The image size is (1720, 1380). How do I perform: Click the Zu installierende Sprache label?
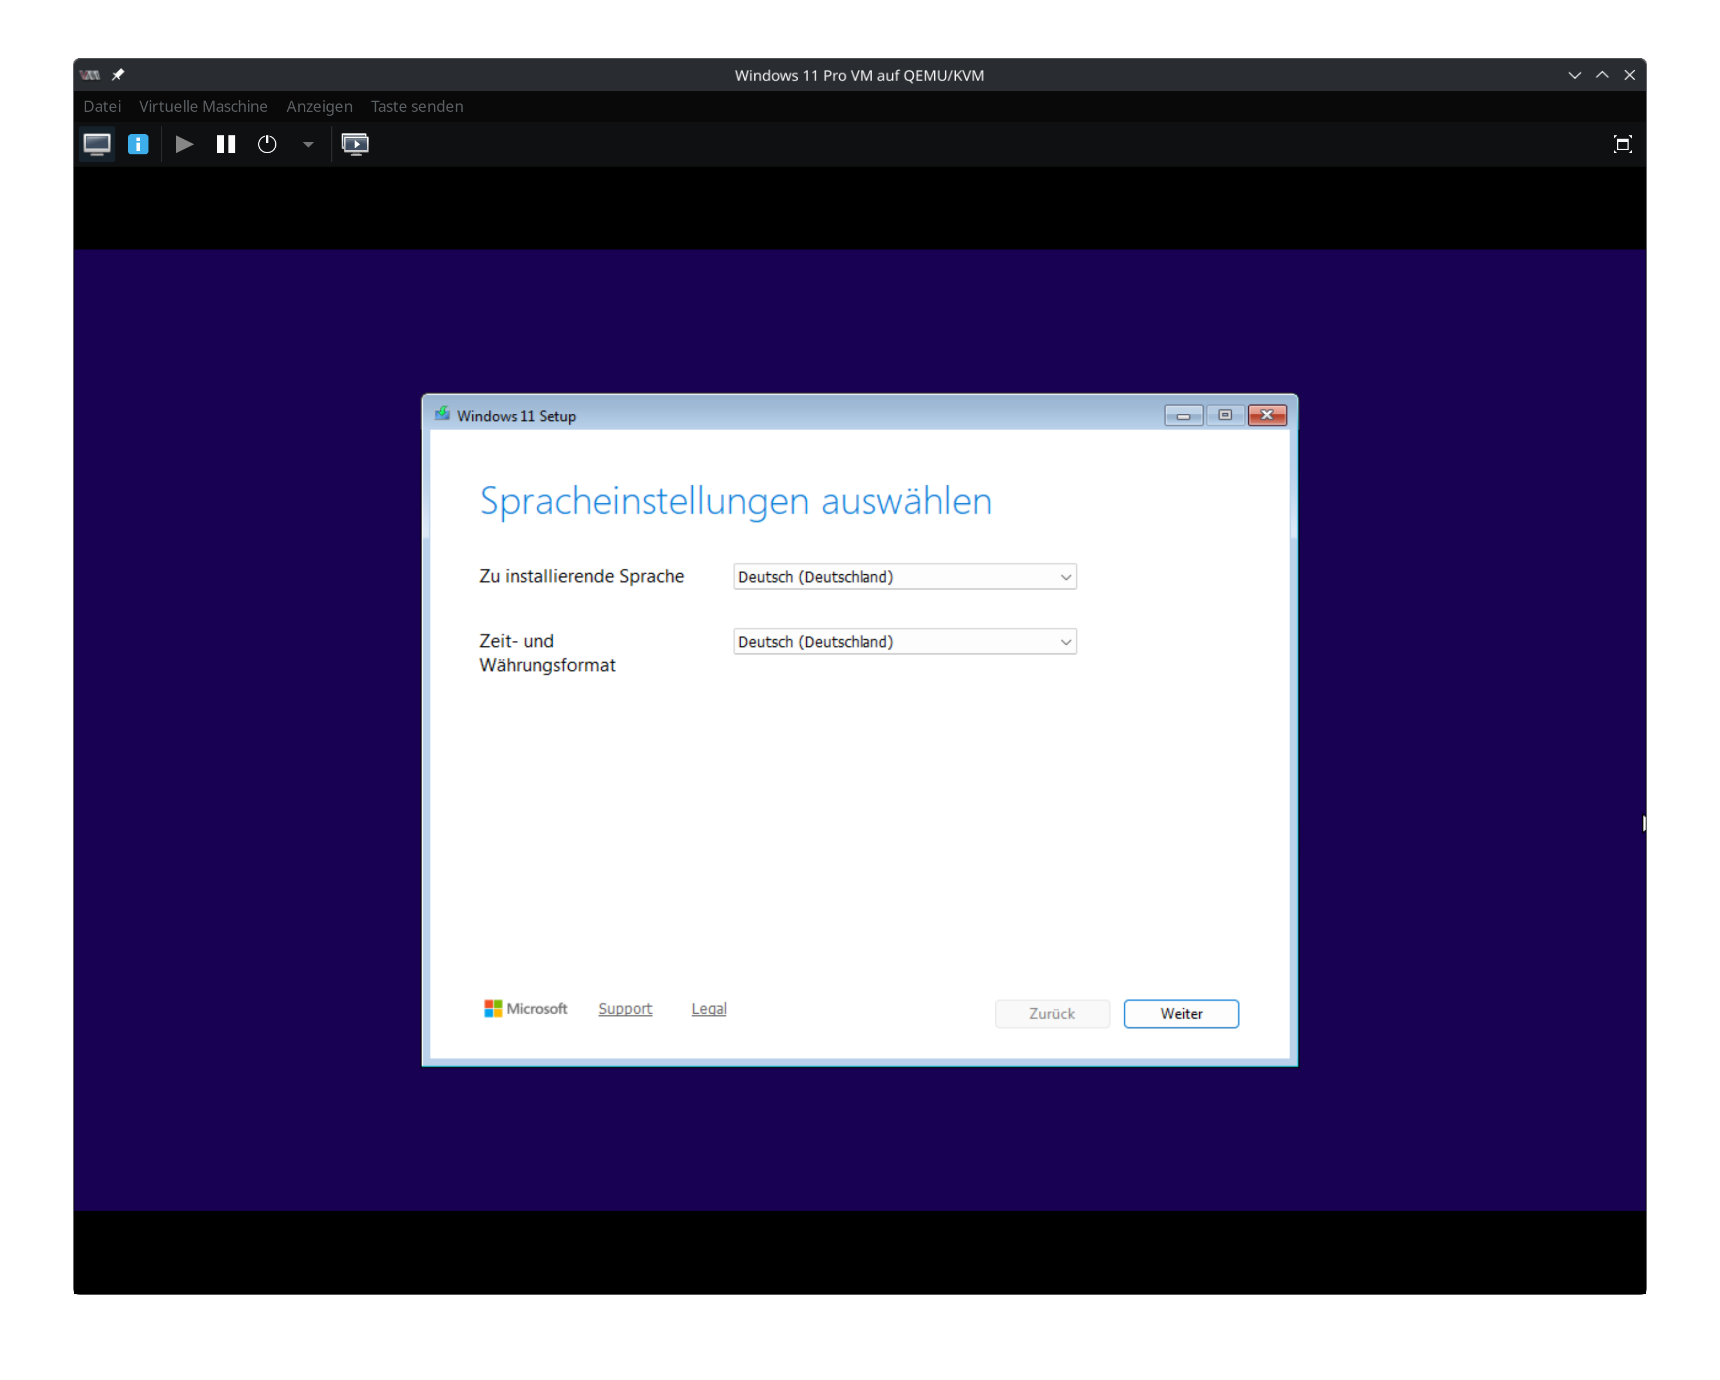tap(582, 576)
